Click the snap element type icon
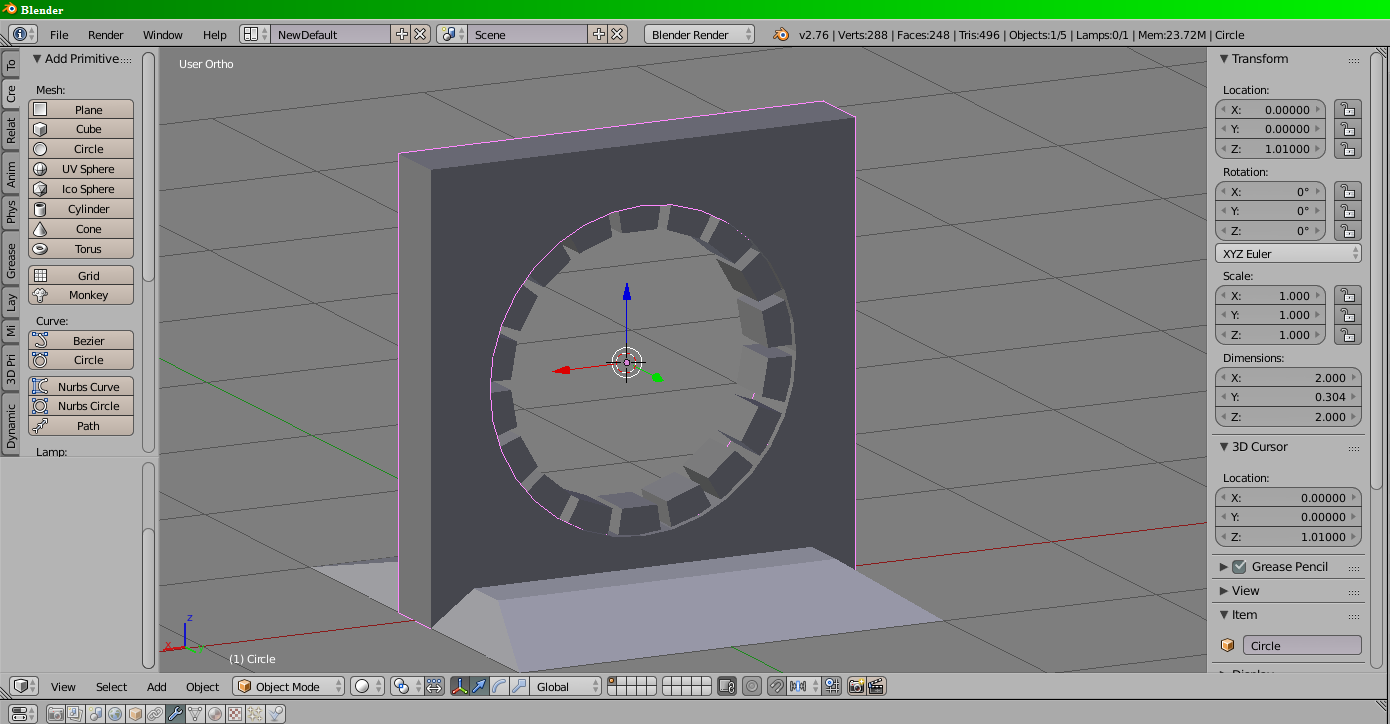This screenshot has width=1390, height=724. point(803,686)
